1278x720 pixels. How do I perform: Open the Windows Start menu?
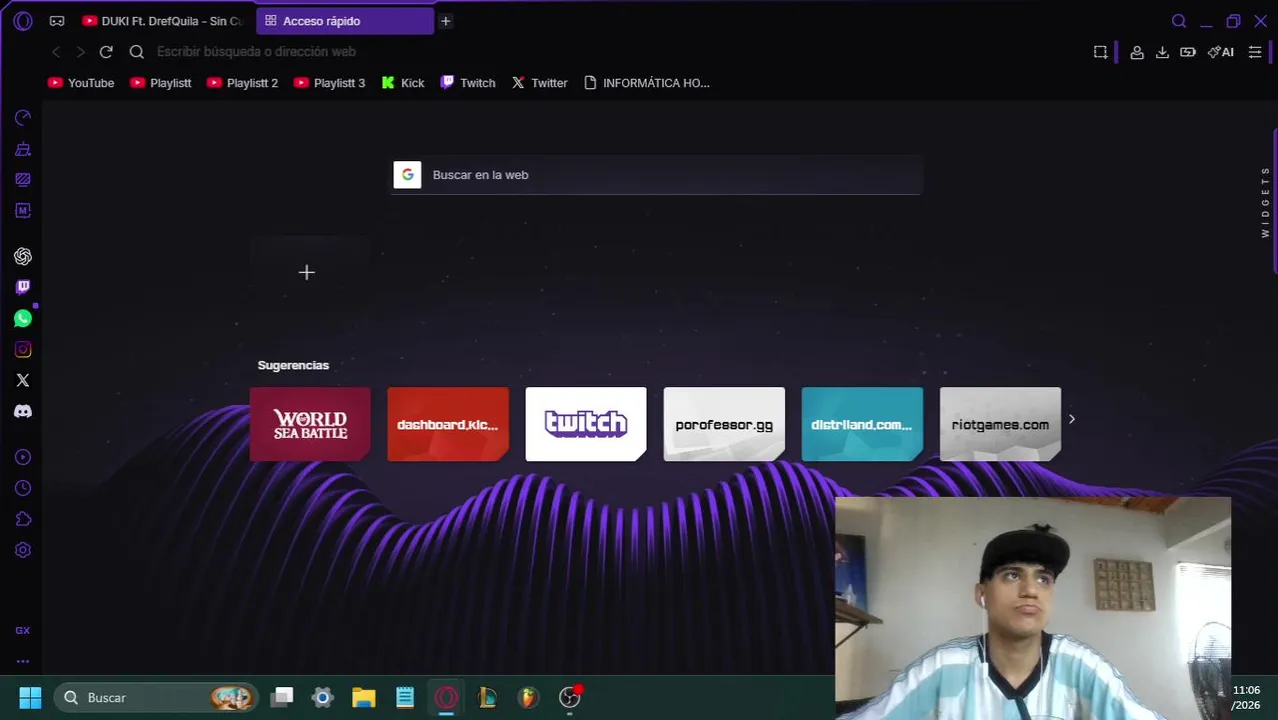pyautogui.click(x=30, y=698)
